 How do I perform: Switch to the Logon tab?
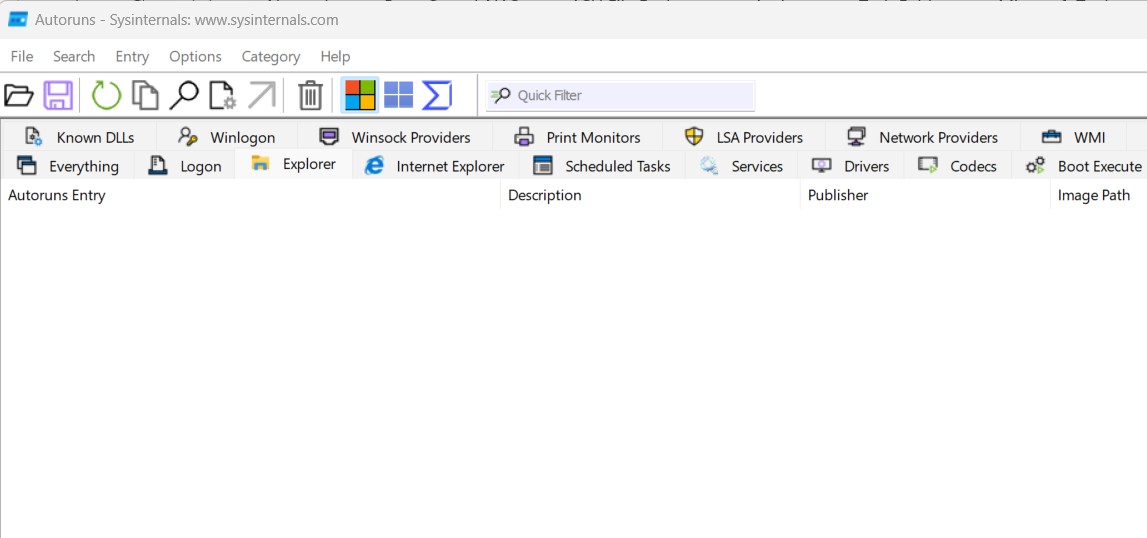pyautogui.click(x=184, y=166)
